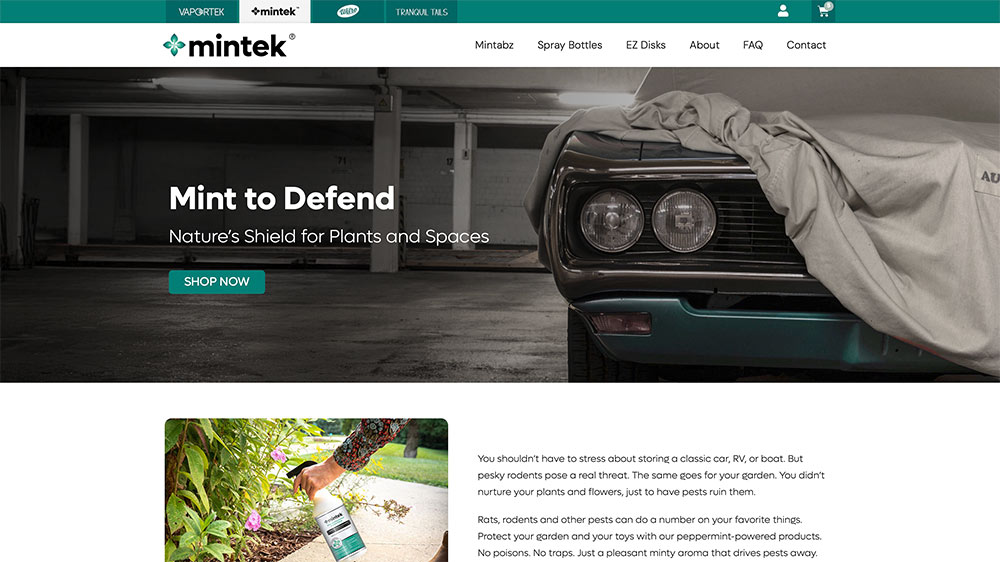Open the EZ Disks menu
The height and width of the screenshot is (562, 1000).
[x=645, y=45]
